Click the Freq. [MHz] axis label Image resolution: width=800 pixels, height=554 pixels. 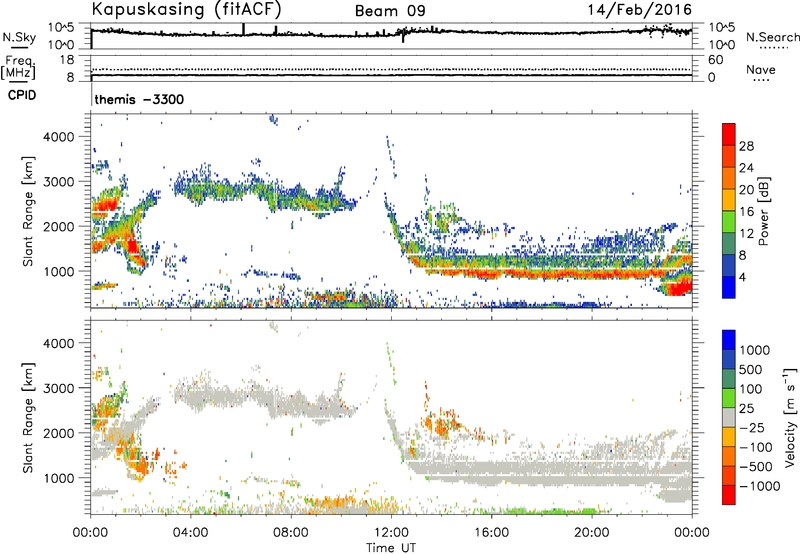(x=18, y=67)
